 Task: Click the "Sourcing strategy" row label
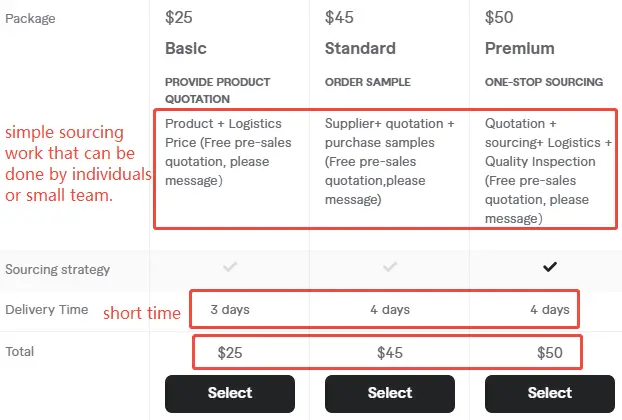[58, 269]
